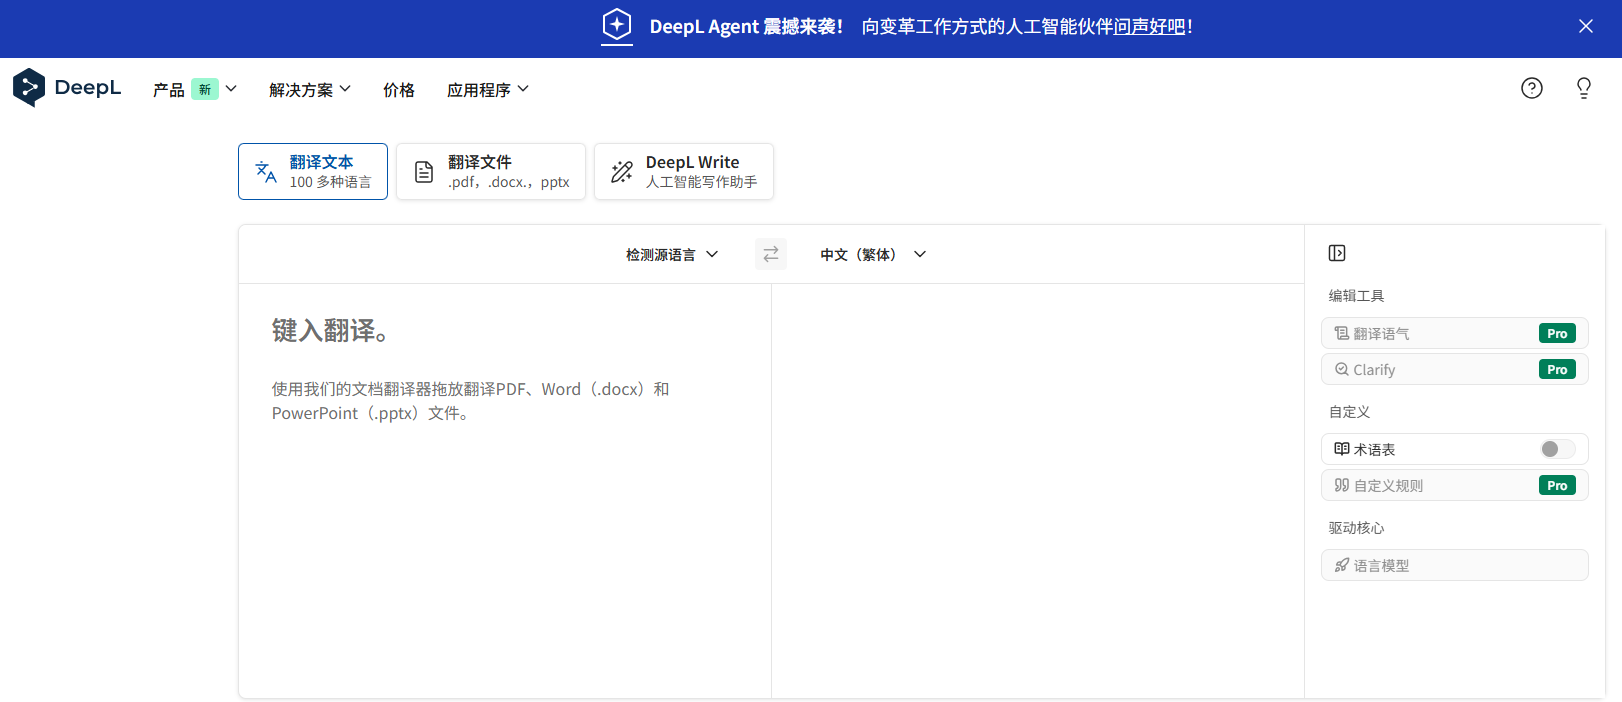Collapse the right sidebar panel icon
1622x702 pixels.
[1337, 253]
